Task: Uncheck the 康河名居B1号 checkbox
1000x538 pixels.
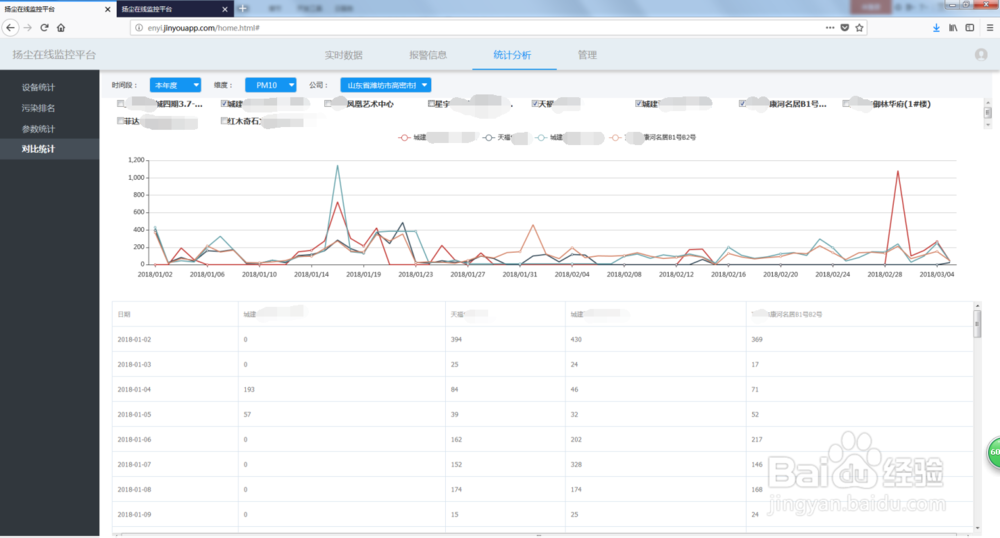Action: [x=742, y=104]
